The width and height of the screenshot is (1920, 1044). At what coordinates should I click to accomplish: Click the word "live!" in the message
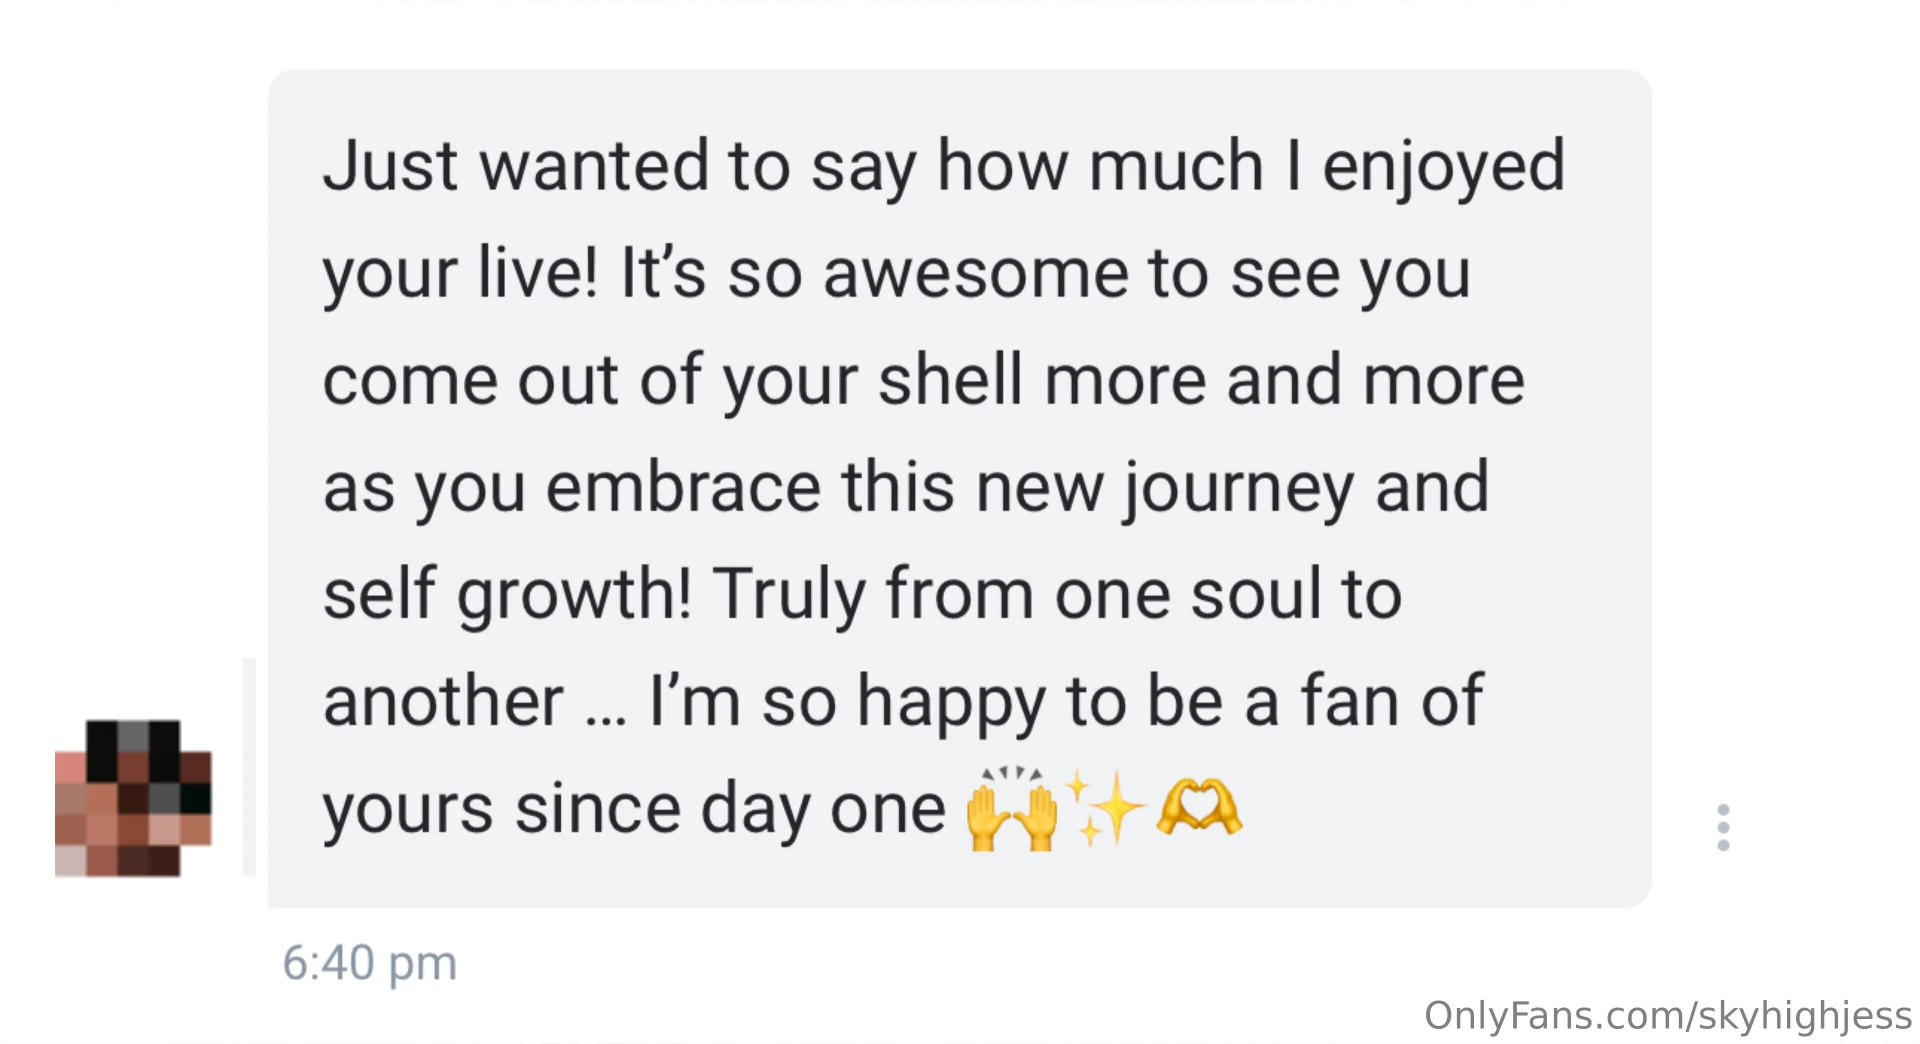[538, 272]
